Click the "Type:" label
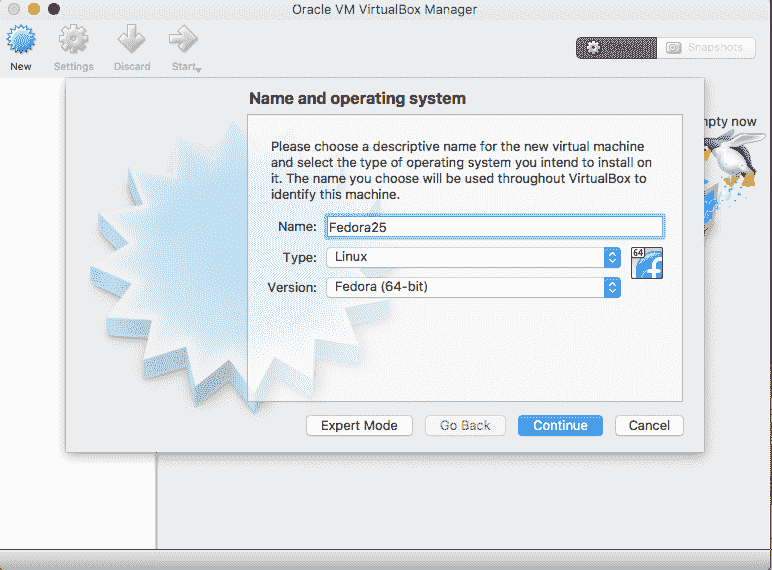 pos(300,257)
